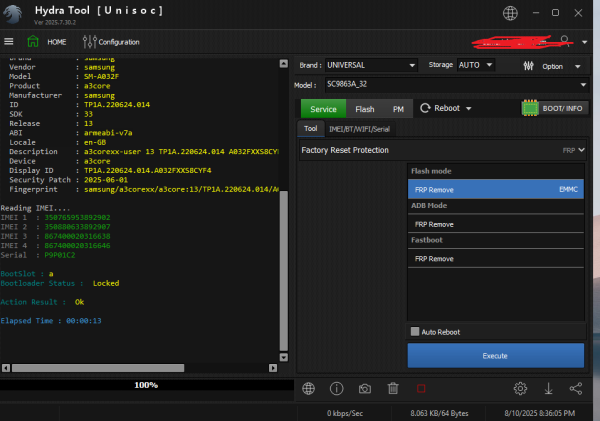Image resolution: width=600 pixels, height=421 pixels.
Task: Click Security Patch value 2025-06-01
Action: (x=106, y=180)
